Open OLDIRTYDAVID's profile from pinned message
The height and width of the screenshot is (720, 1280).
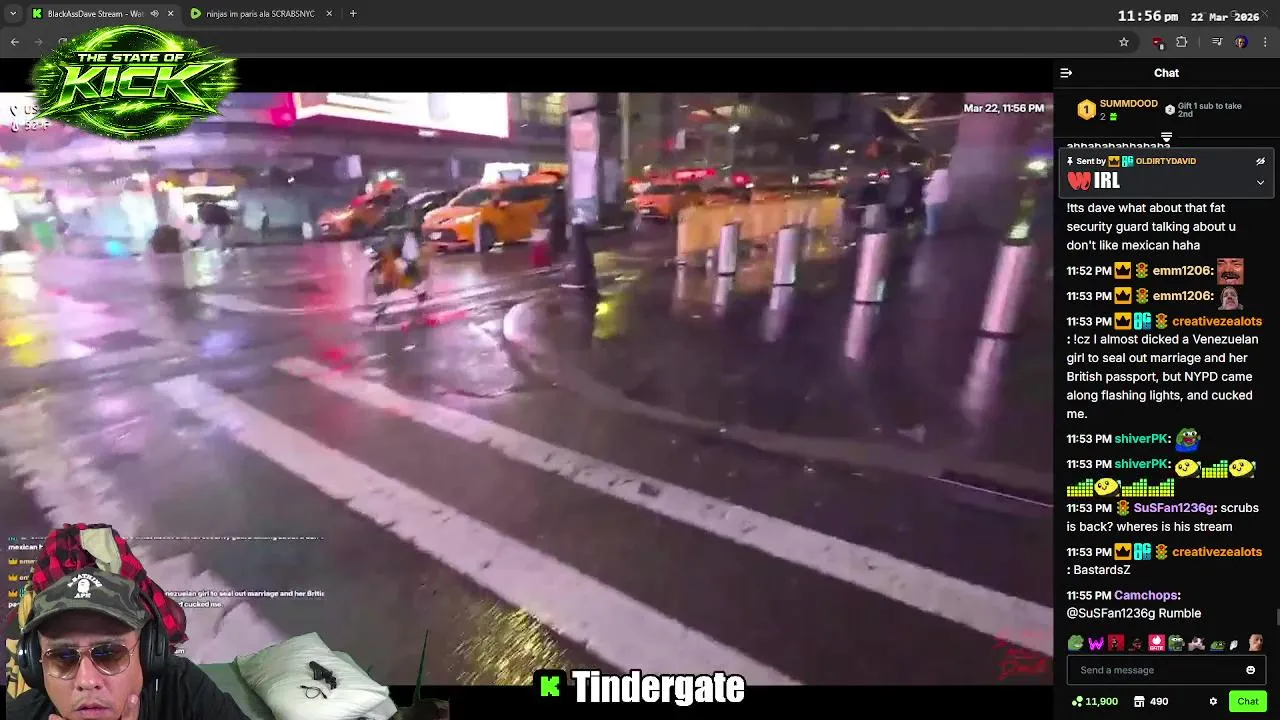pos(1165,161)
